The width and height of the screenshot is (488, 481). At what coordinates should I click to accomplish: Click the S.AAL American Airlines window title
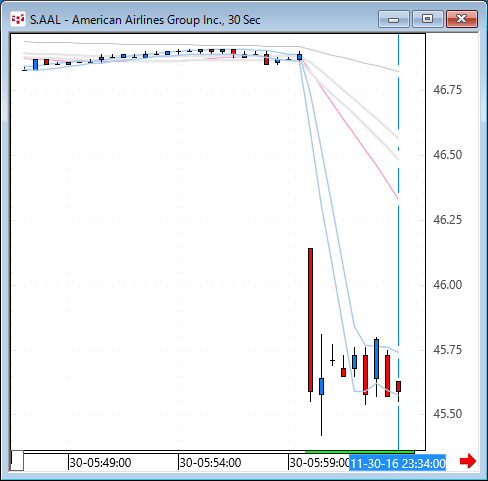click(145, 20)
